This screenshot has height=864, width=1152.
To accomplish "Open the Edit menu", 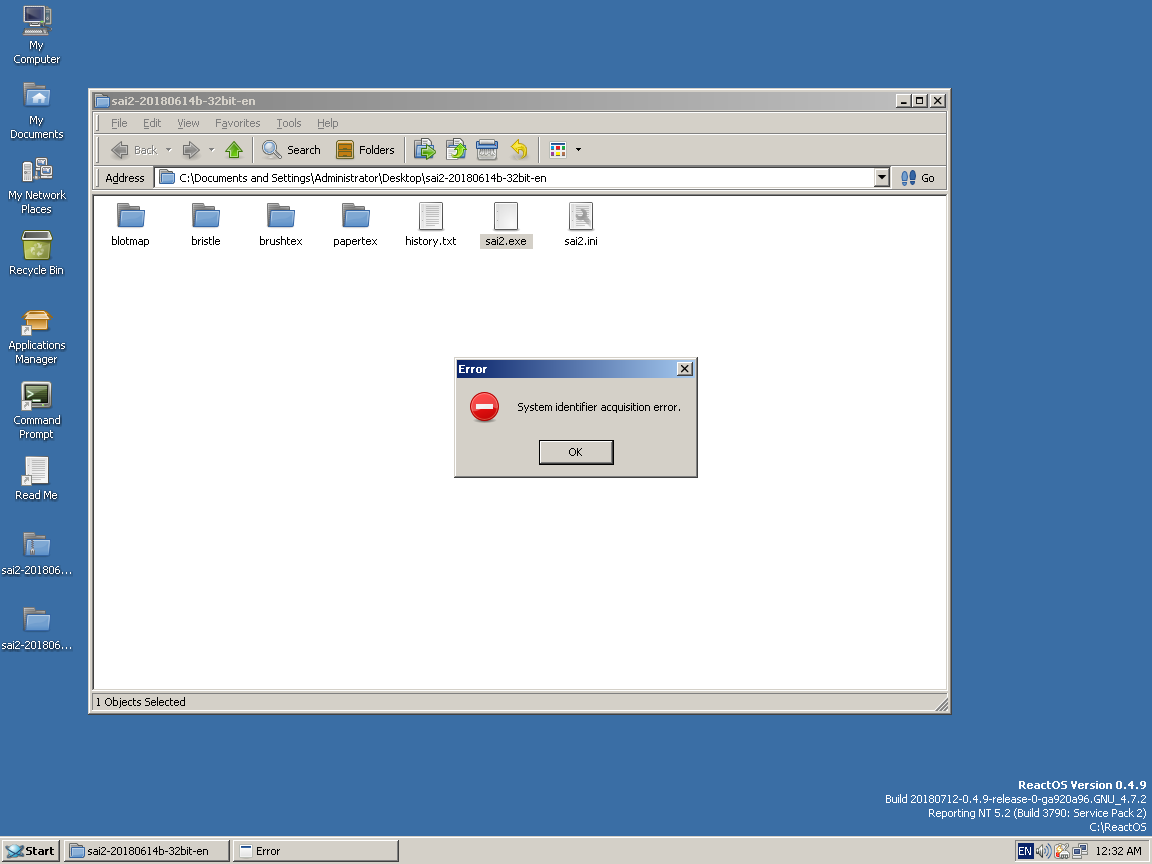I will point(152,123).
